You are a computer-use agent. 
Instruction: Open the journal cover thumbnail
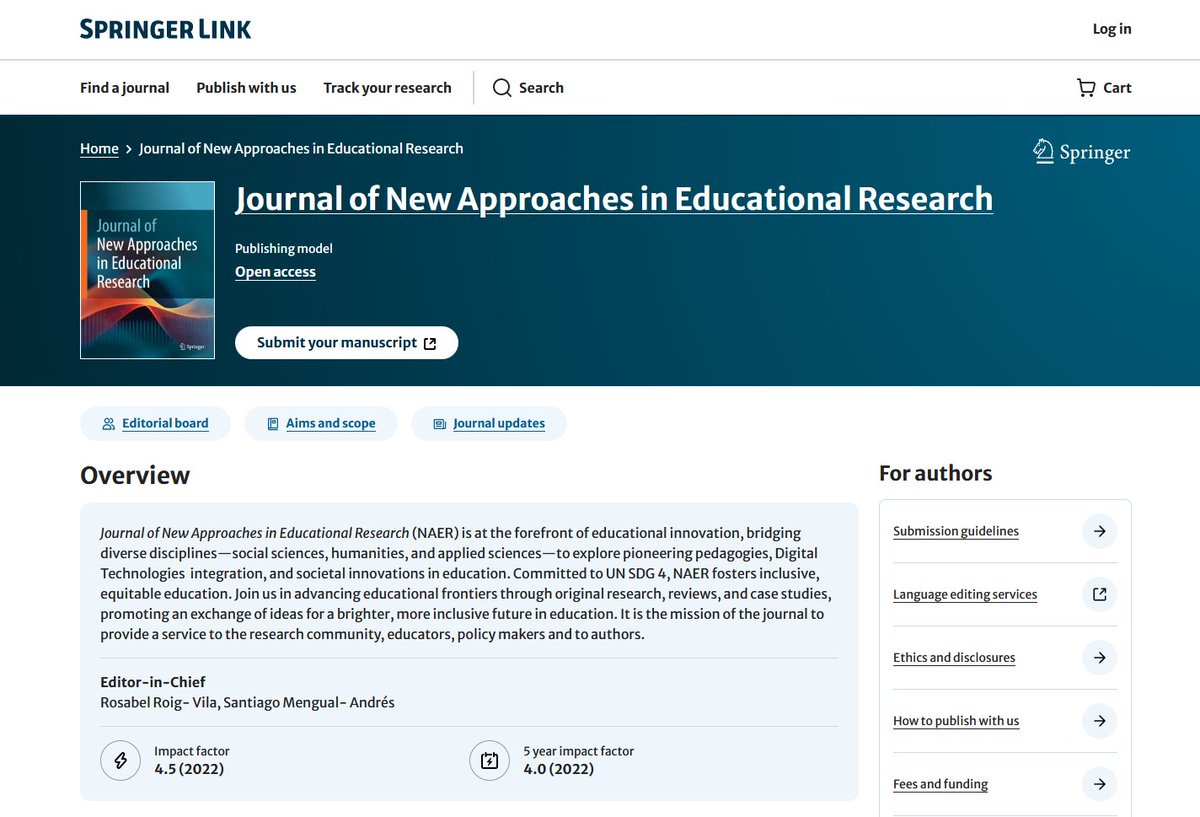click(x=147, y=269)
